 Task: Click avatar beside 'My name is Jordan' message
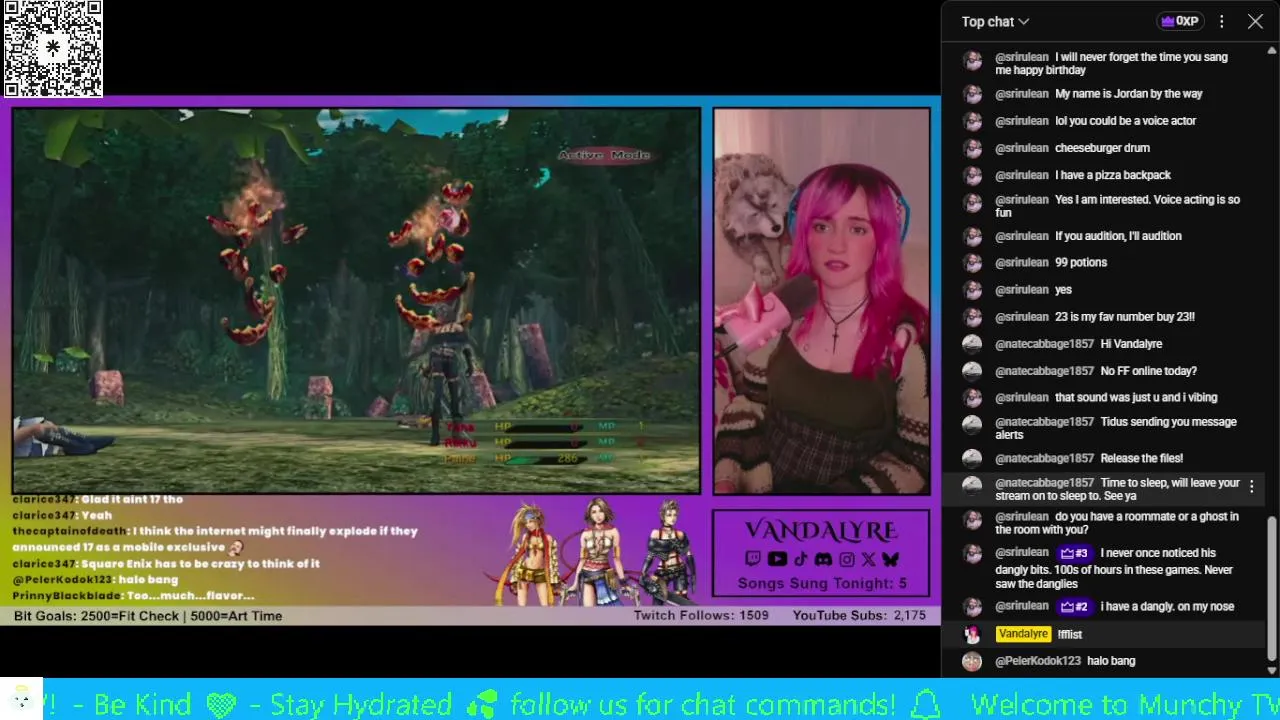972,94
